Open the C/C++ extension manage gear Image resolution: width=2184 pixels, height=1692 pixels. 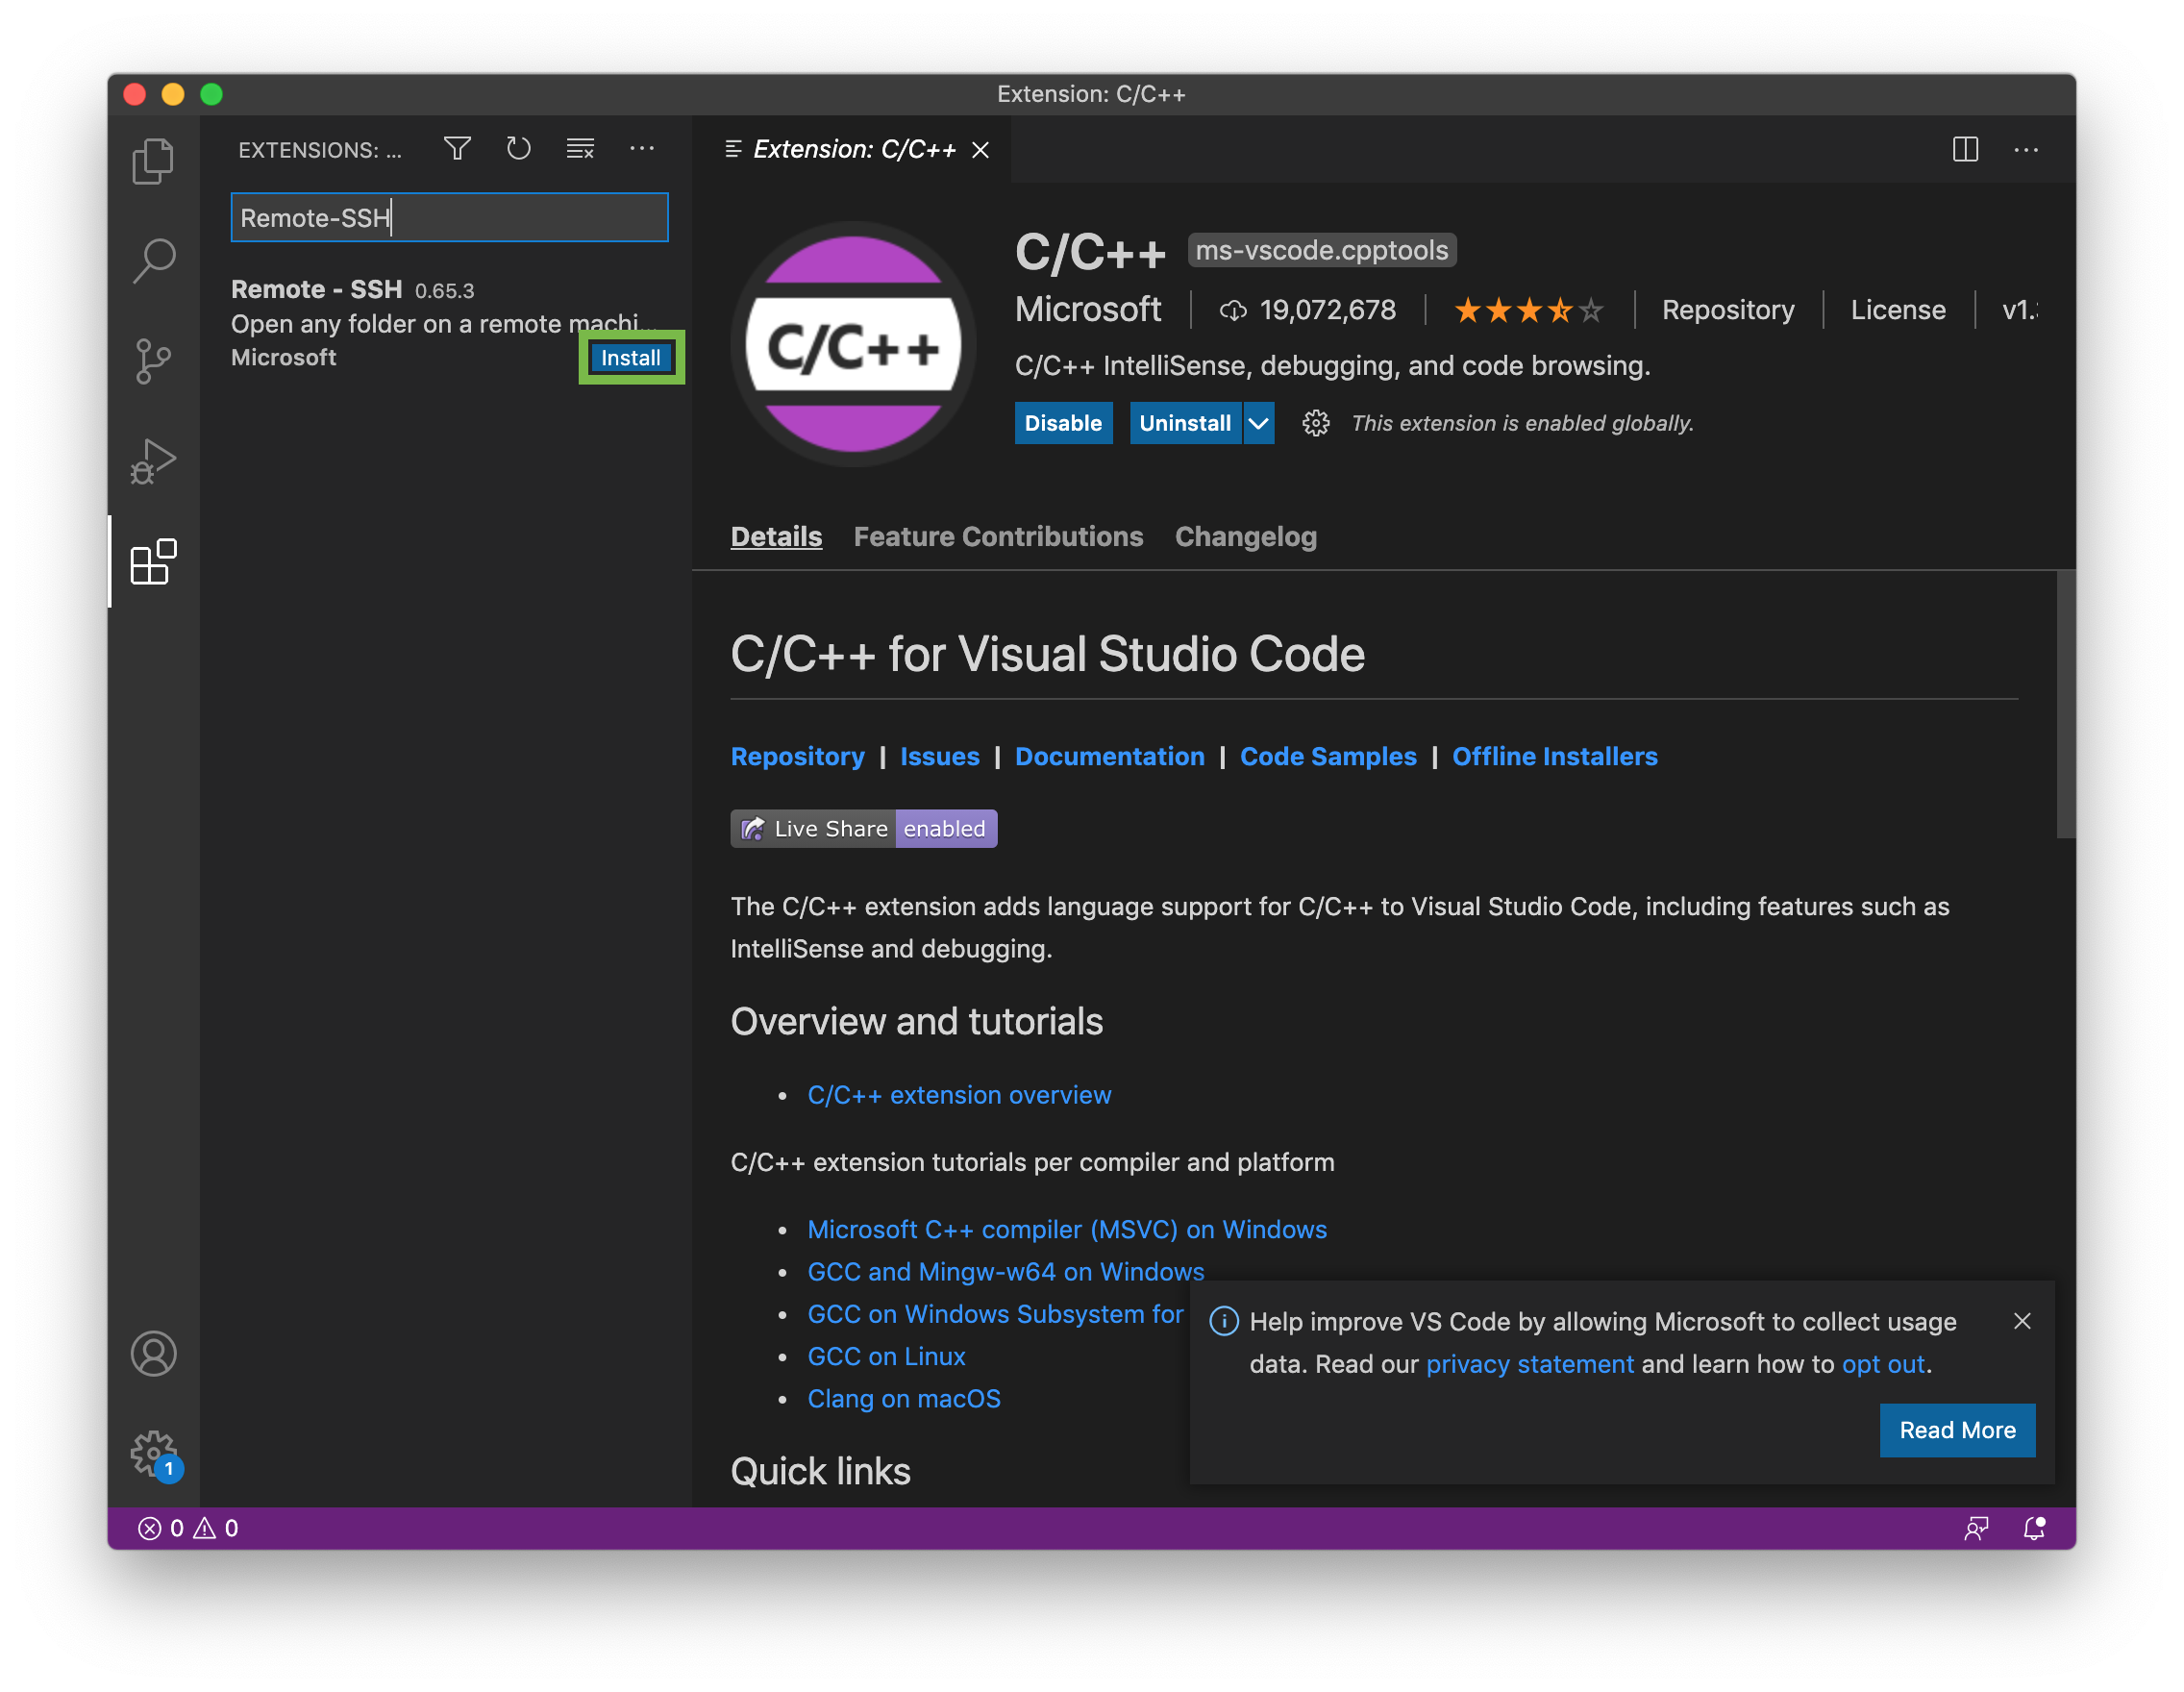tap(1315, 423)
